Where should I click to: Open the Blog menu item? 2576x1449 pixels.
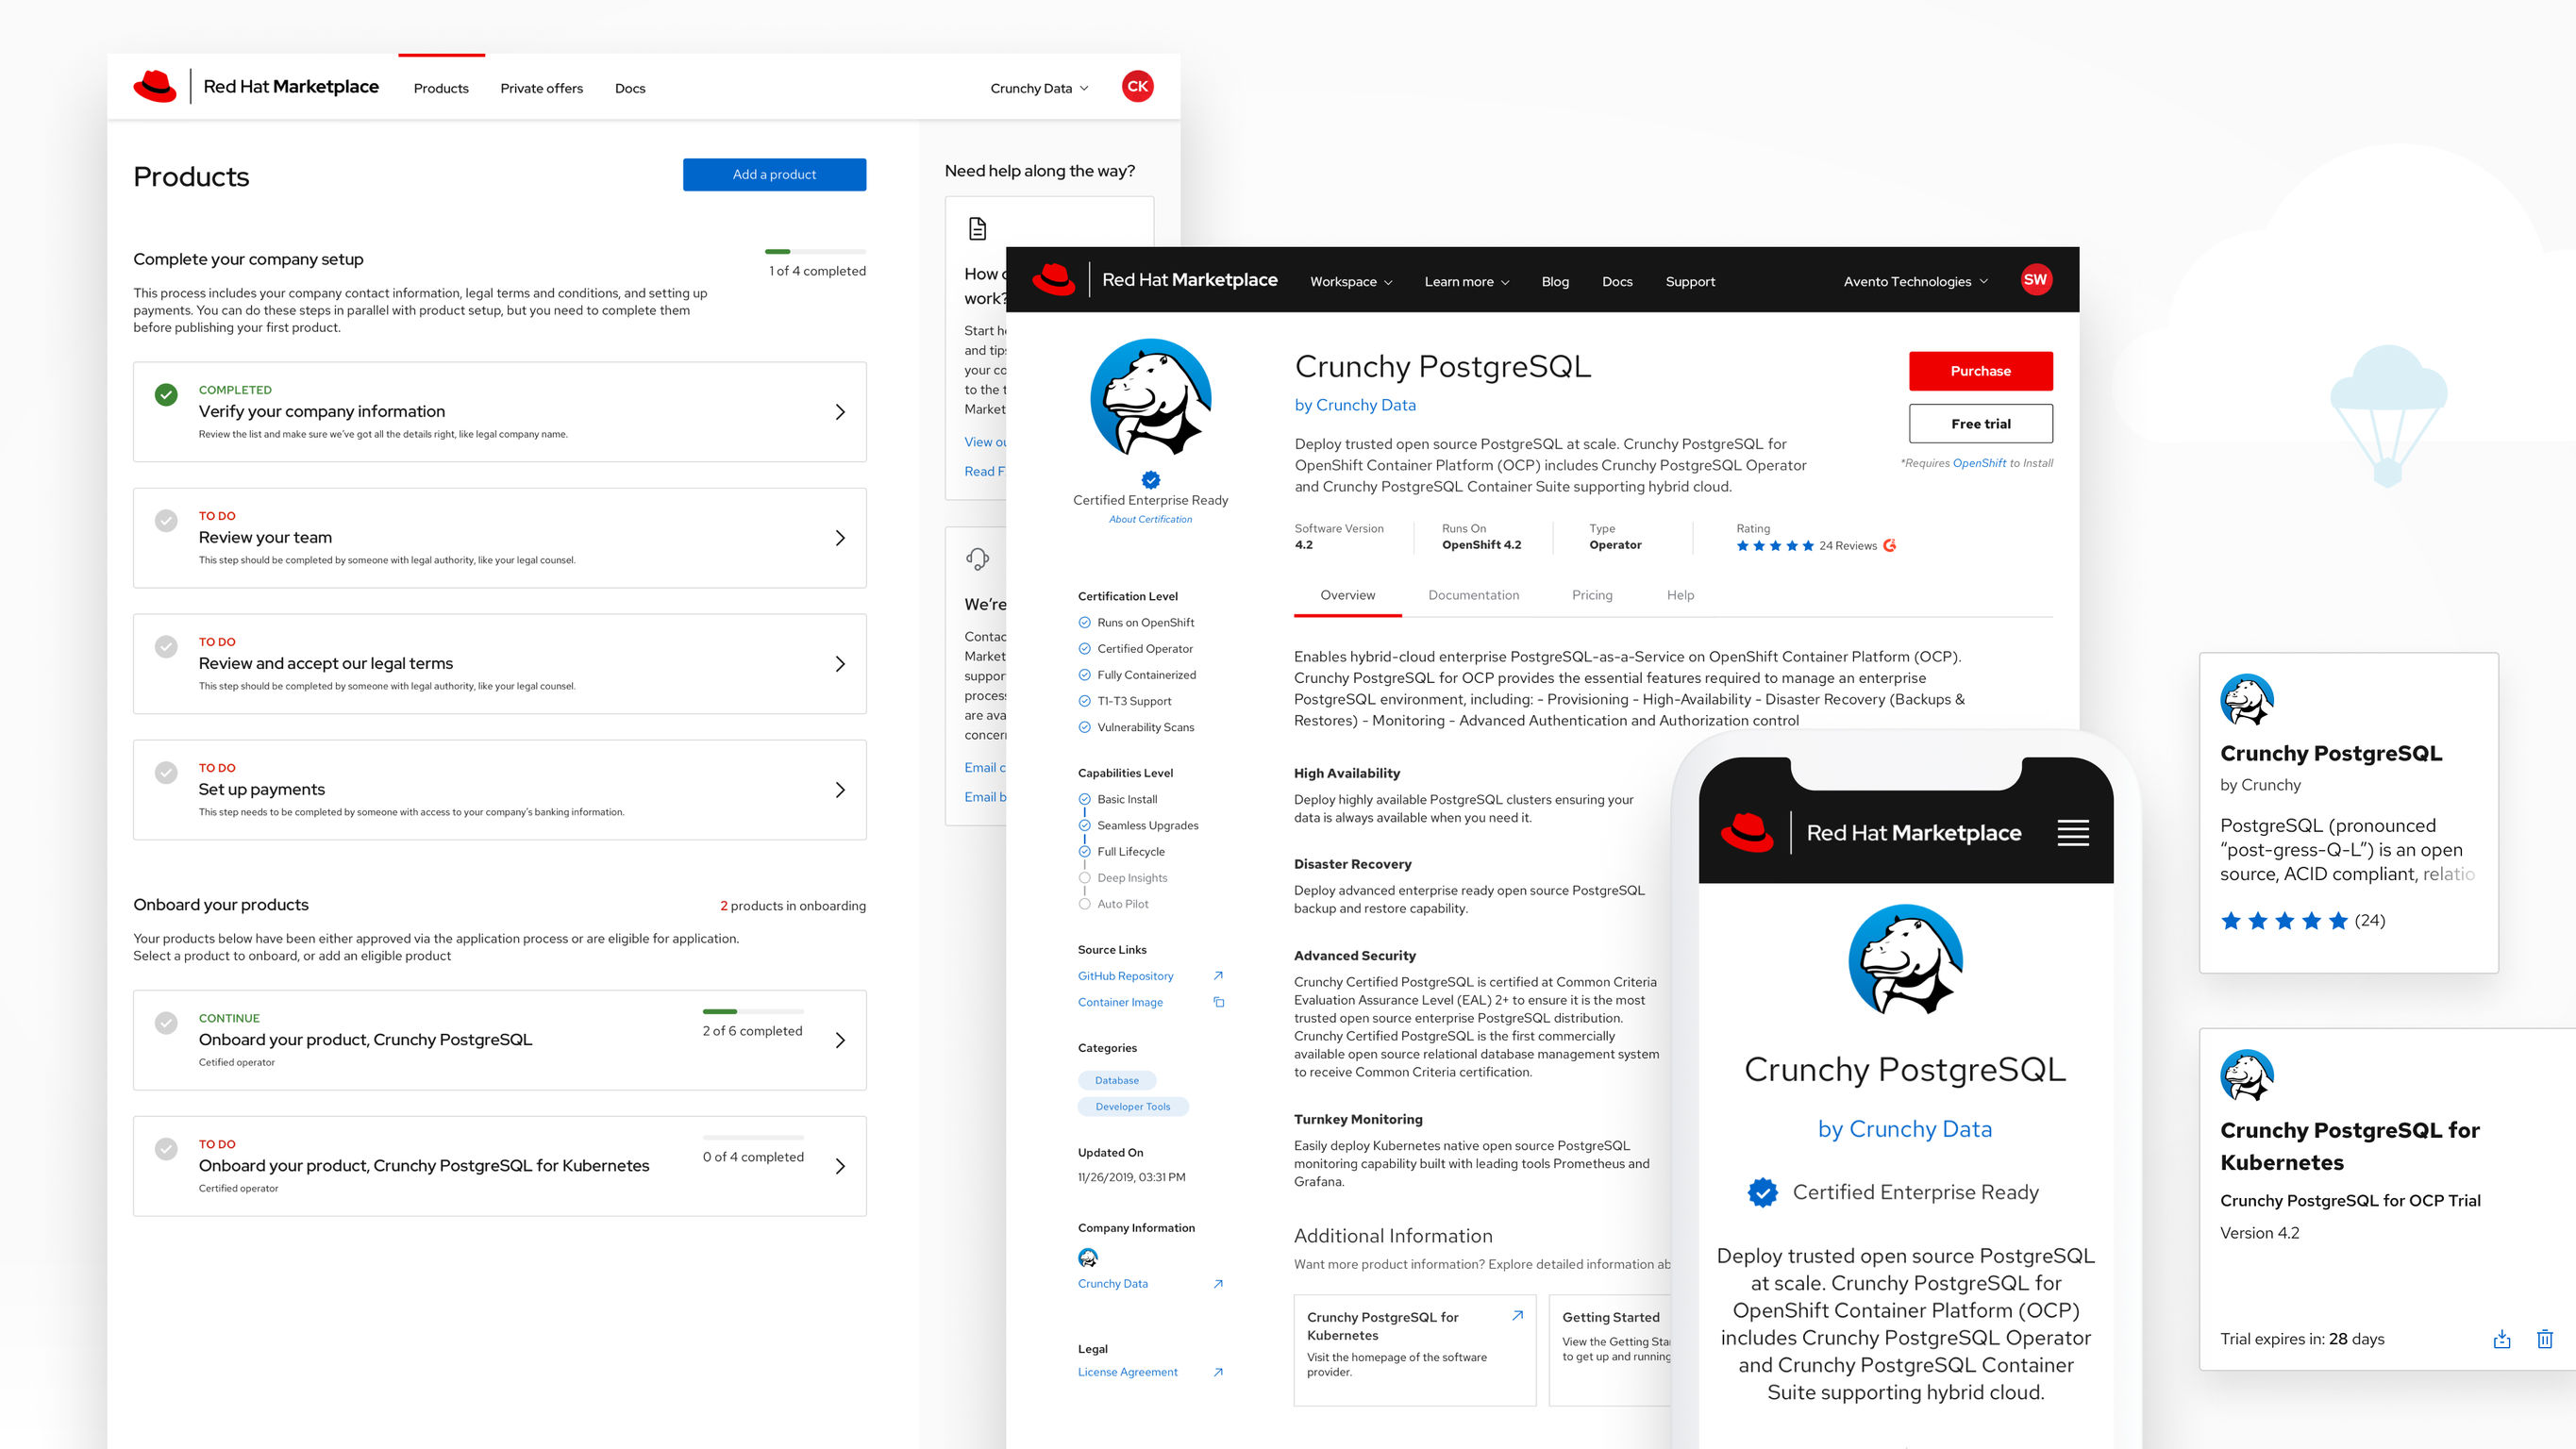[x=1555, y=281]
